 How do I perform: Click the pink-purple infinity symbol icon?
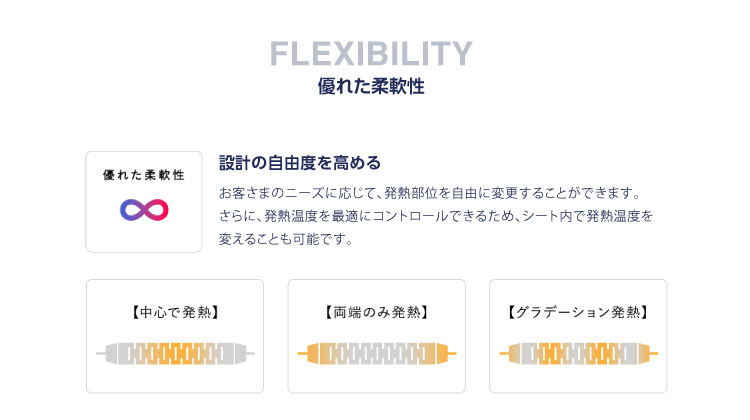tap(144, 210)
